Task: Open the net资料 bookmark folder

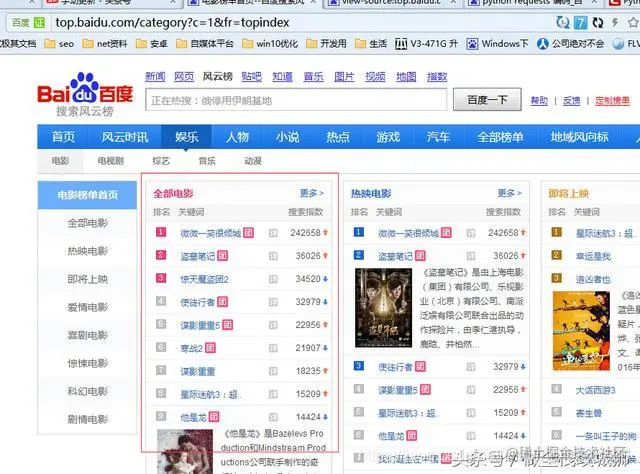Action: [x=105, y=44]
